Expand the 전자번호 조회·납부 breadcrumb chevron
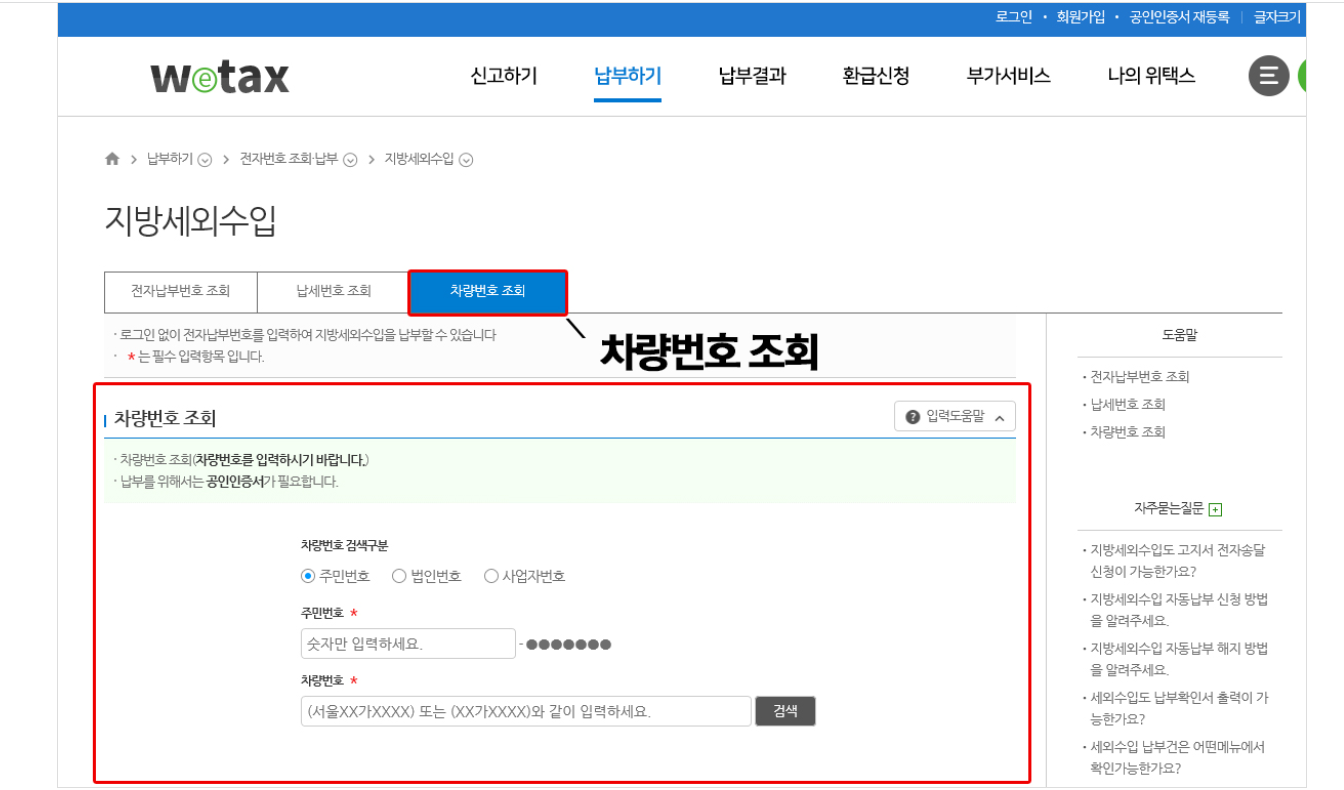 (x=350, y=160)
